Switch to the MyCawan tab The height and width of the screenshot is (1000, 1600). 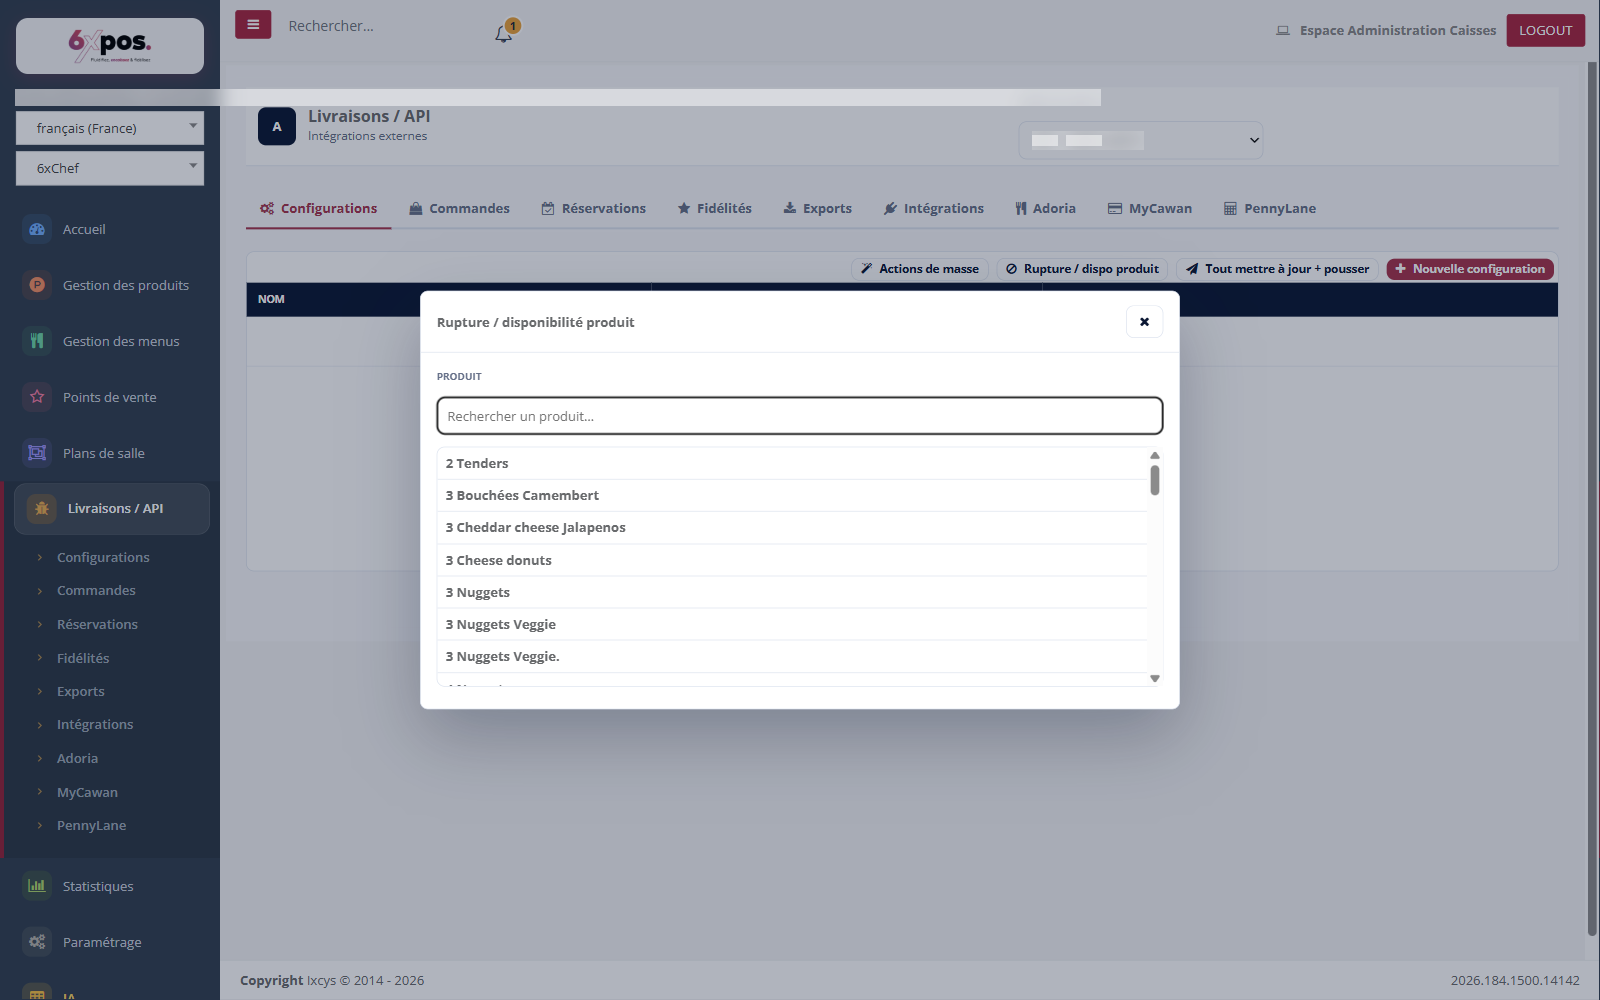pyautogui.click(x=1150, y=208)
